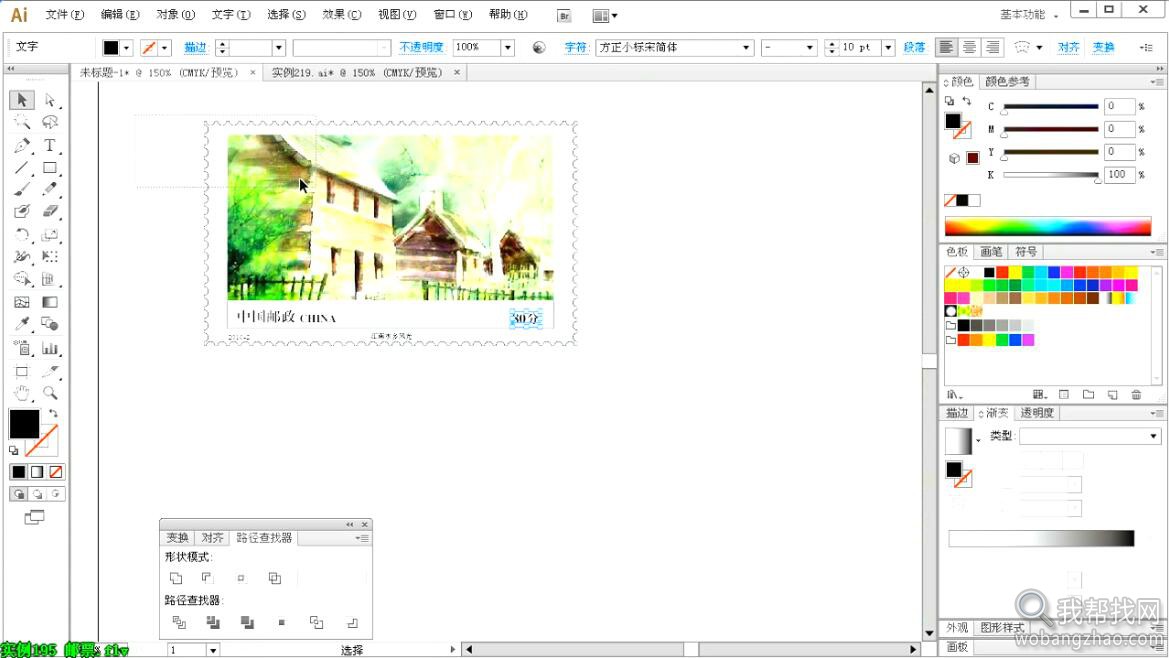Select the Column Graph tool

[x=50, y=348]
